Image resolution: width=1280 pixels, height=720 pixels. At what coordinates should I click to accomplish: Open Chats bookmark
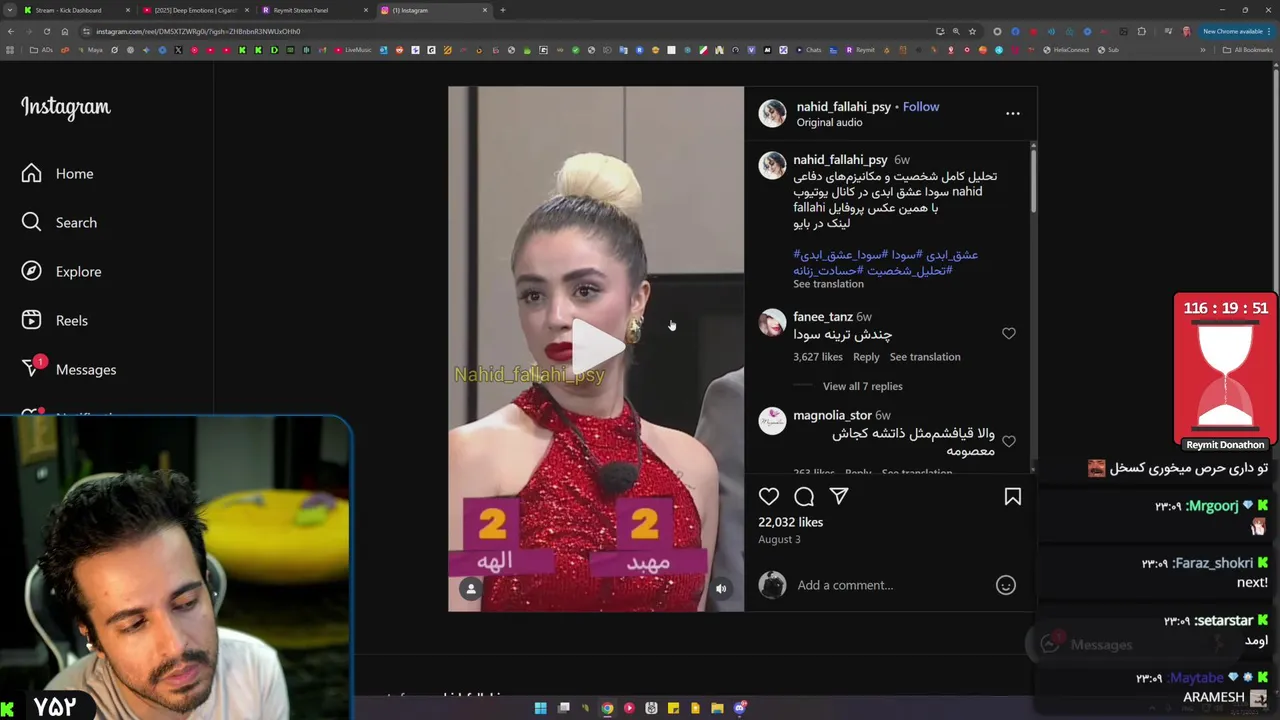coord(809,50)
